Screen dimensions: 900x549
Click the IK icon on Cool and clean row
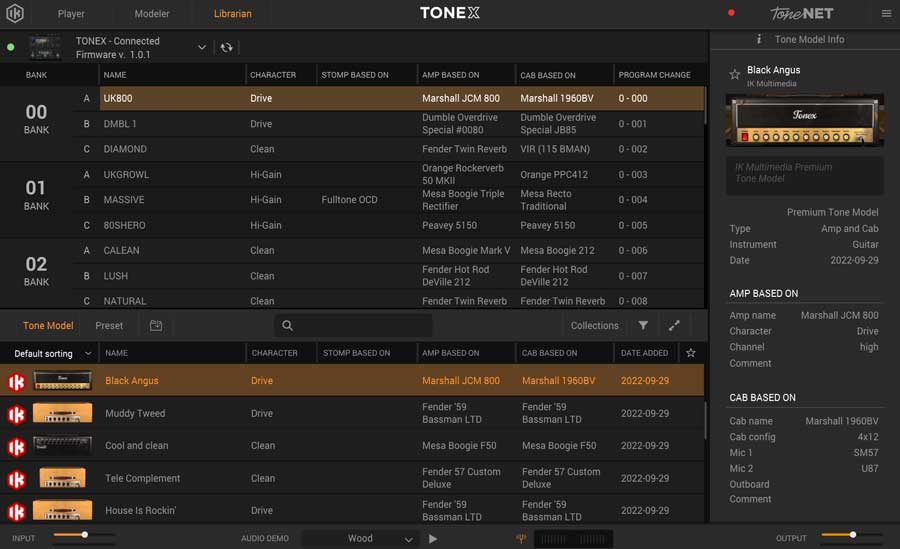[17, 446]
